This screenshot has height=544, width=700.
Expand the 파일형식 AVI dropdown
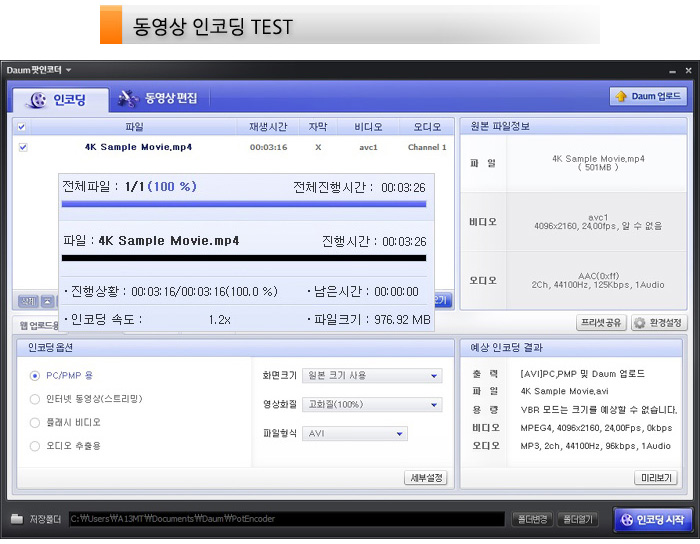click(355, 434)
